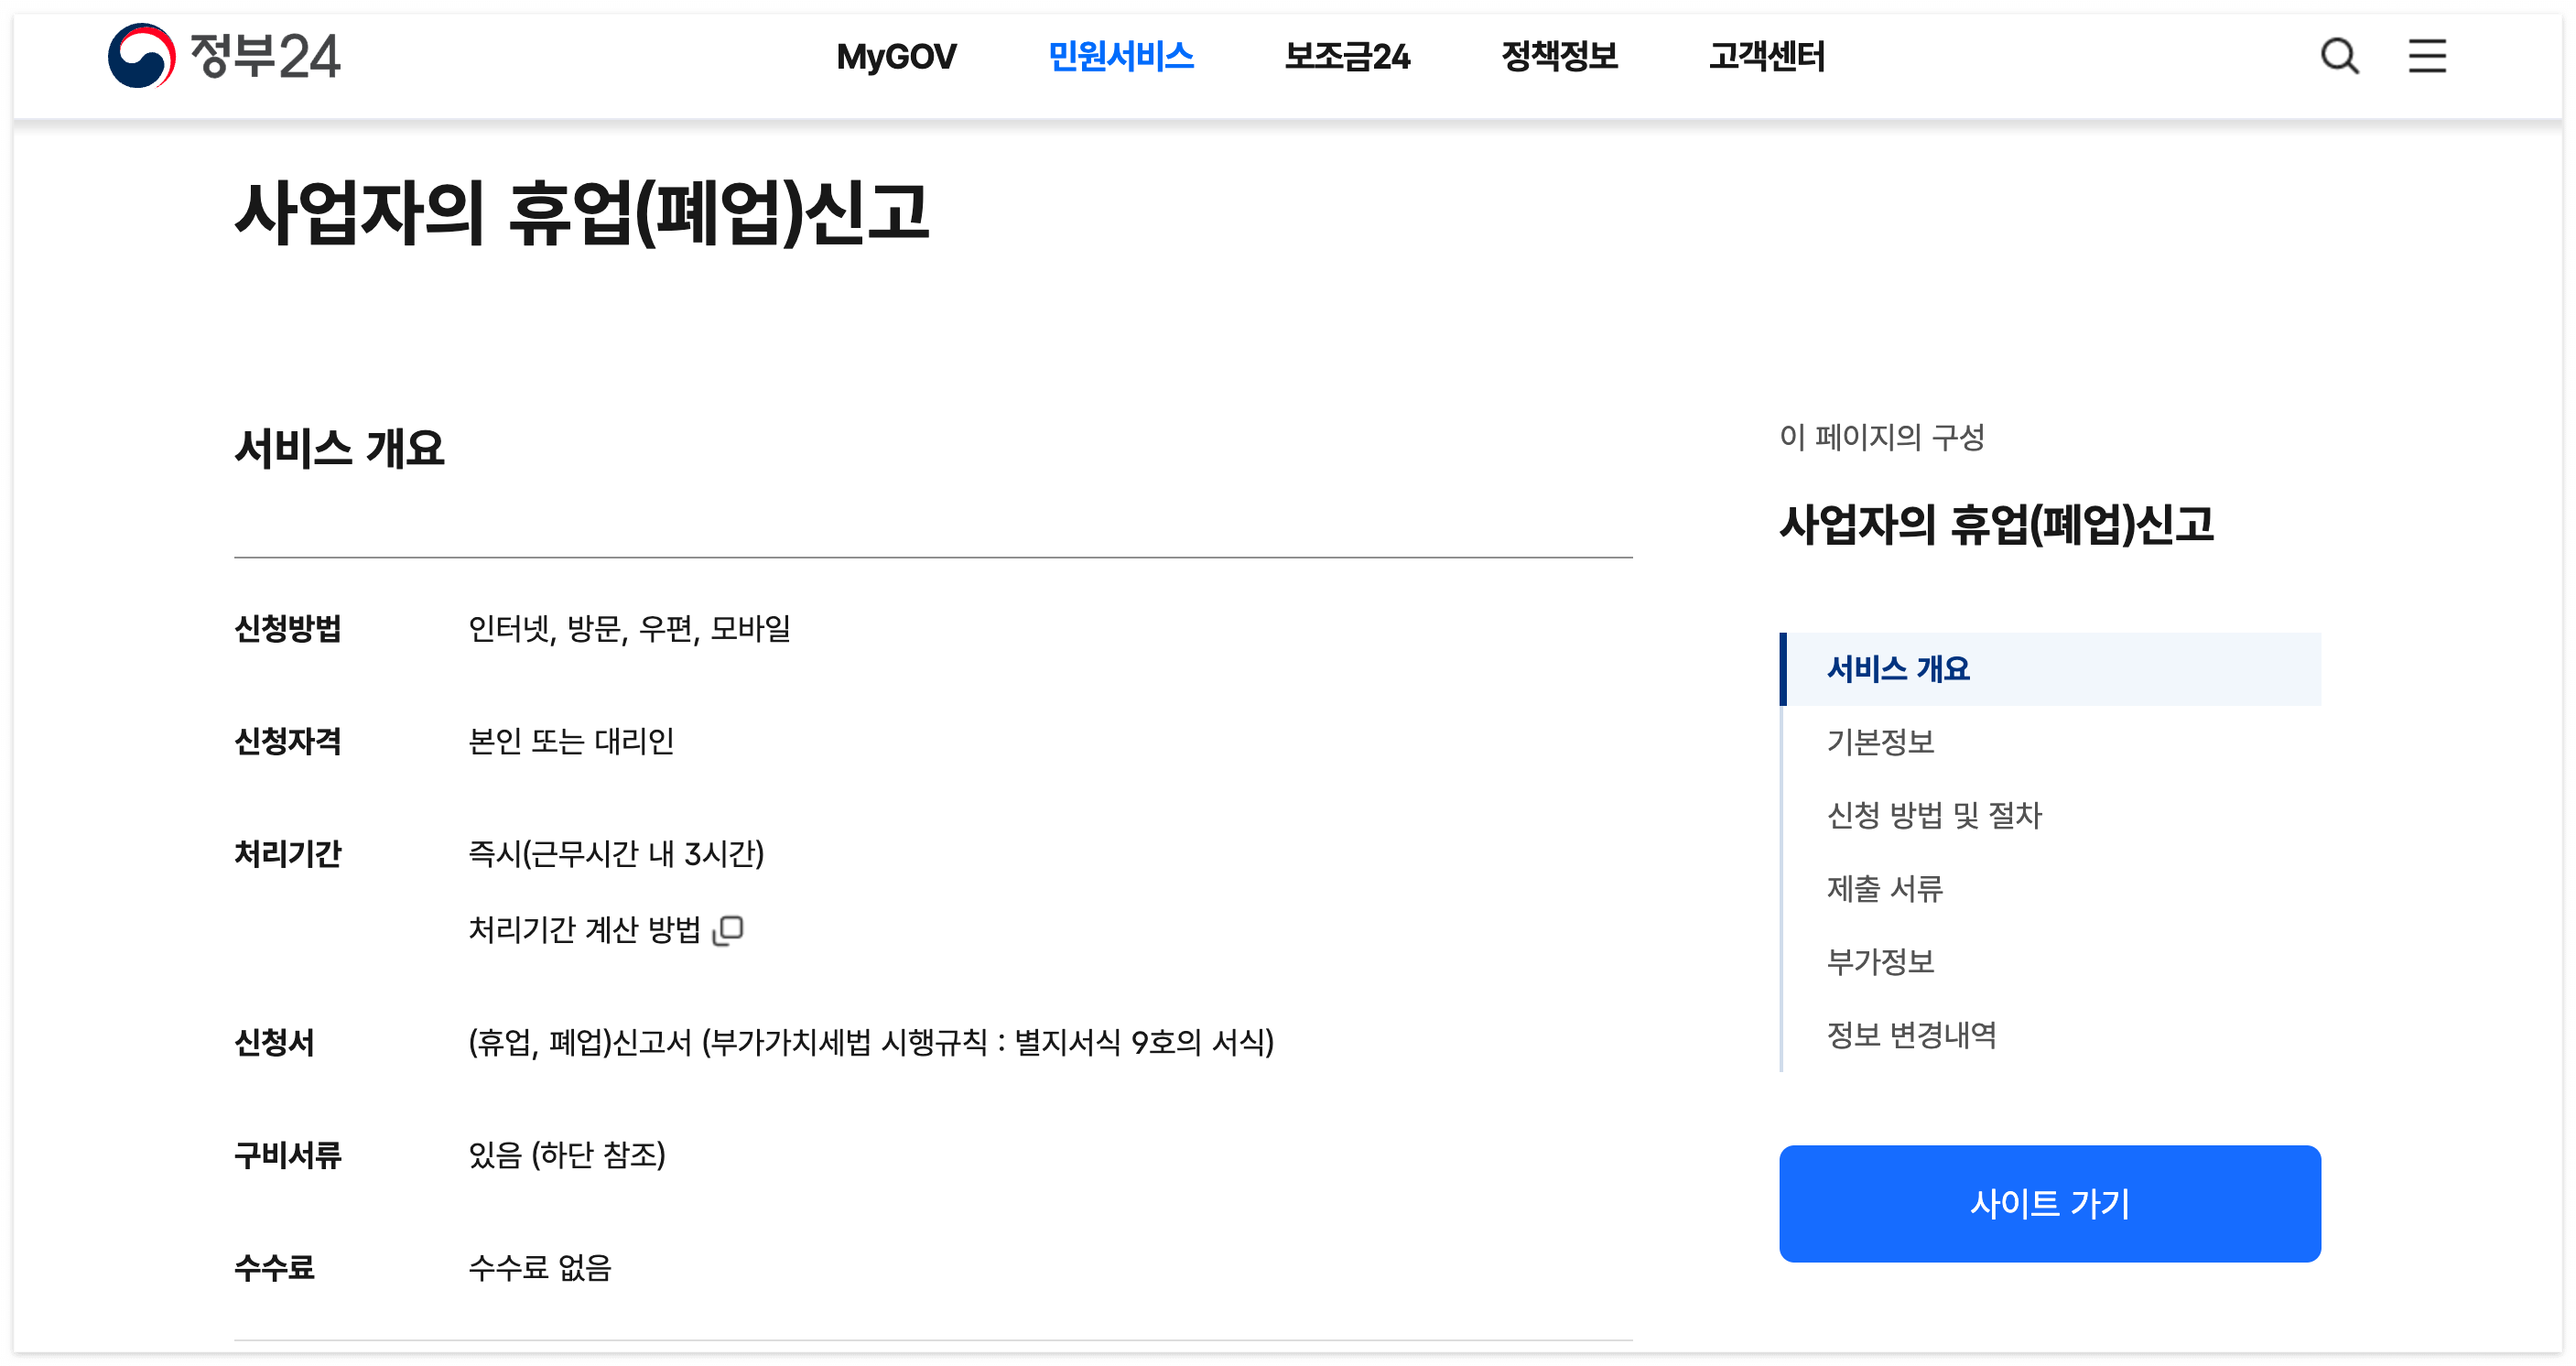Select the 고객센터 menu item
This screenshot has width=2576, height=1366.
coord(1766,57)
